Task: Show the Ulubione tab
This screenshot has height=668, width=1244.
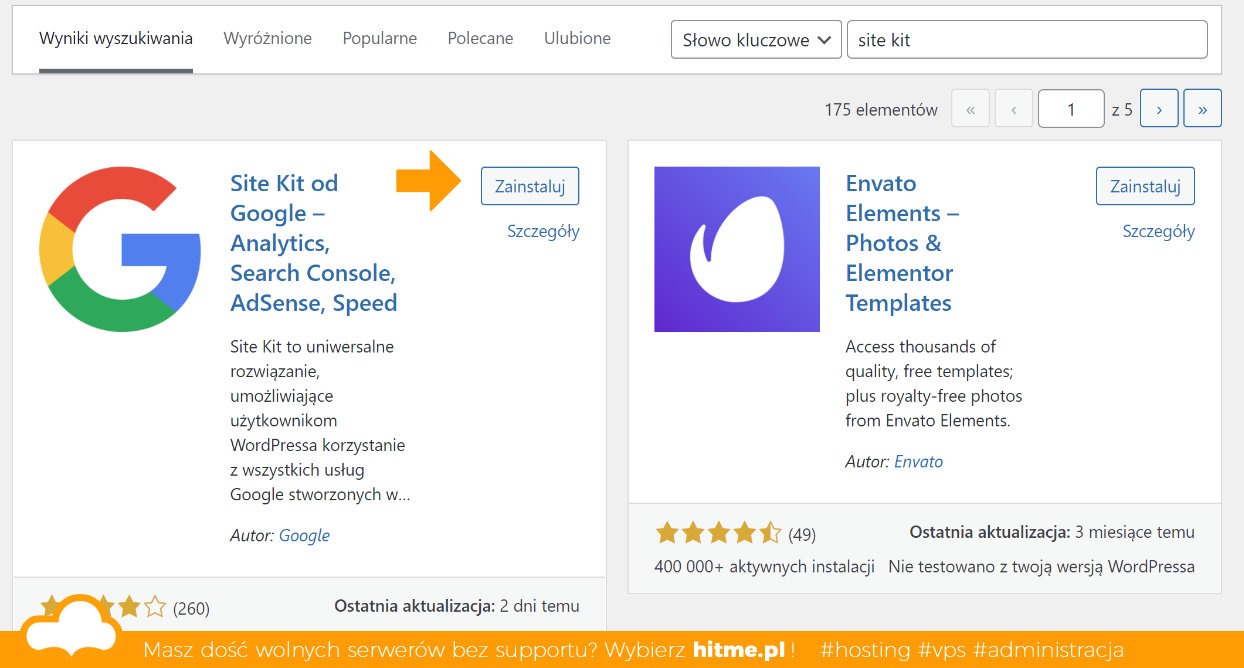Action: point(577,38)
